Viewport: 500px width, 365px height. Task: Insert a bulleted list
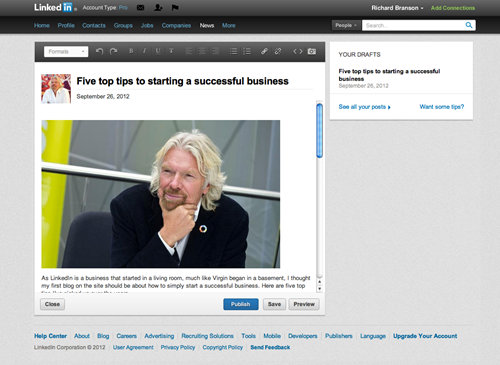pos(233,51)
